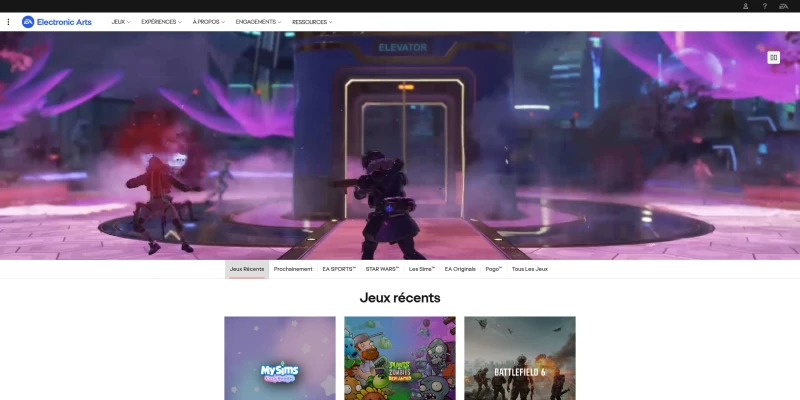
Task: Open the account profile icon
Action: coord(745,6)
